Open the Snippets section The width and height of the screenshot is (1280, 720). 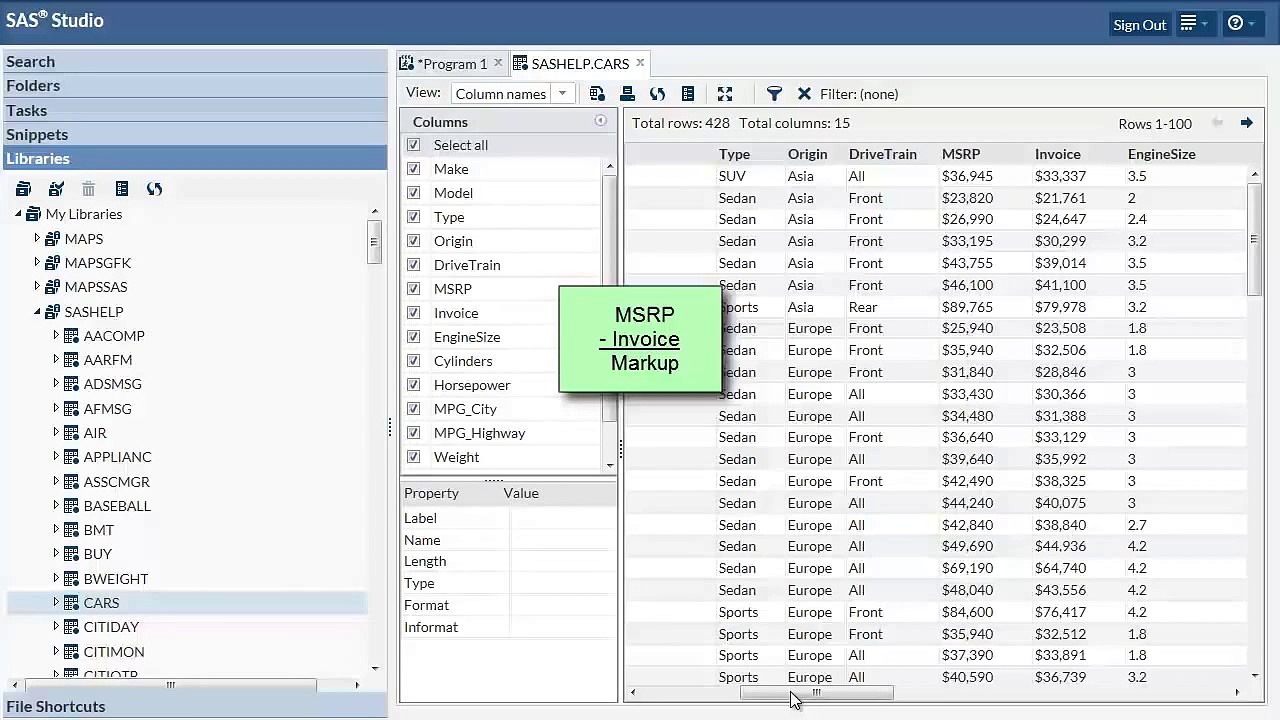194,134
